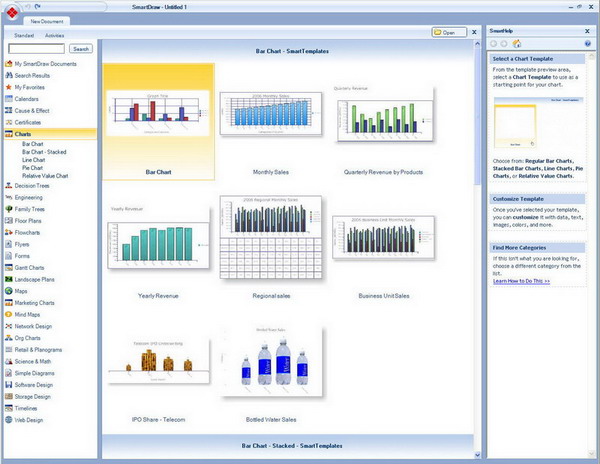This screenshot has width=600, height=464.
Task: Click into the template search input field
Action: tap(36, 49)
